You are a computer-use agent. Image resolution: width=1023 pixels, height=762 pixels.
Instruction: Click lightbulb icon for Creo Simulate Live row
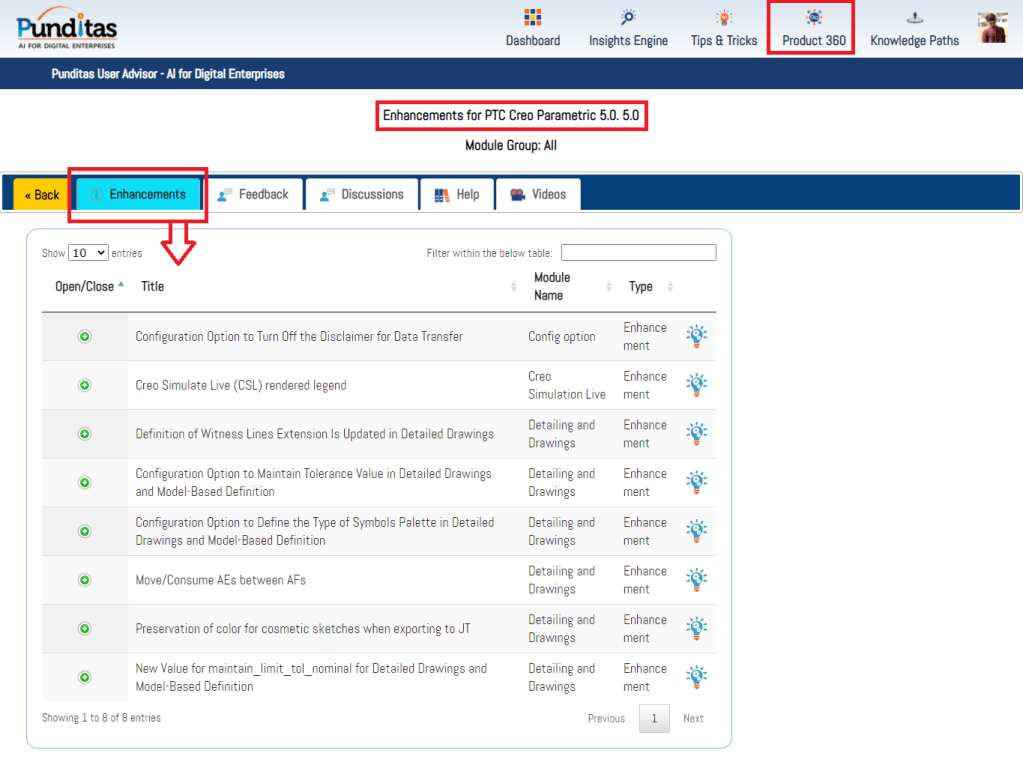tap(696, 385)
